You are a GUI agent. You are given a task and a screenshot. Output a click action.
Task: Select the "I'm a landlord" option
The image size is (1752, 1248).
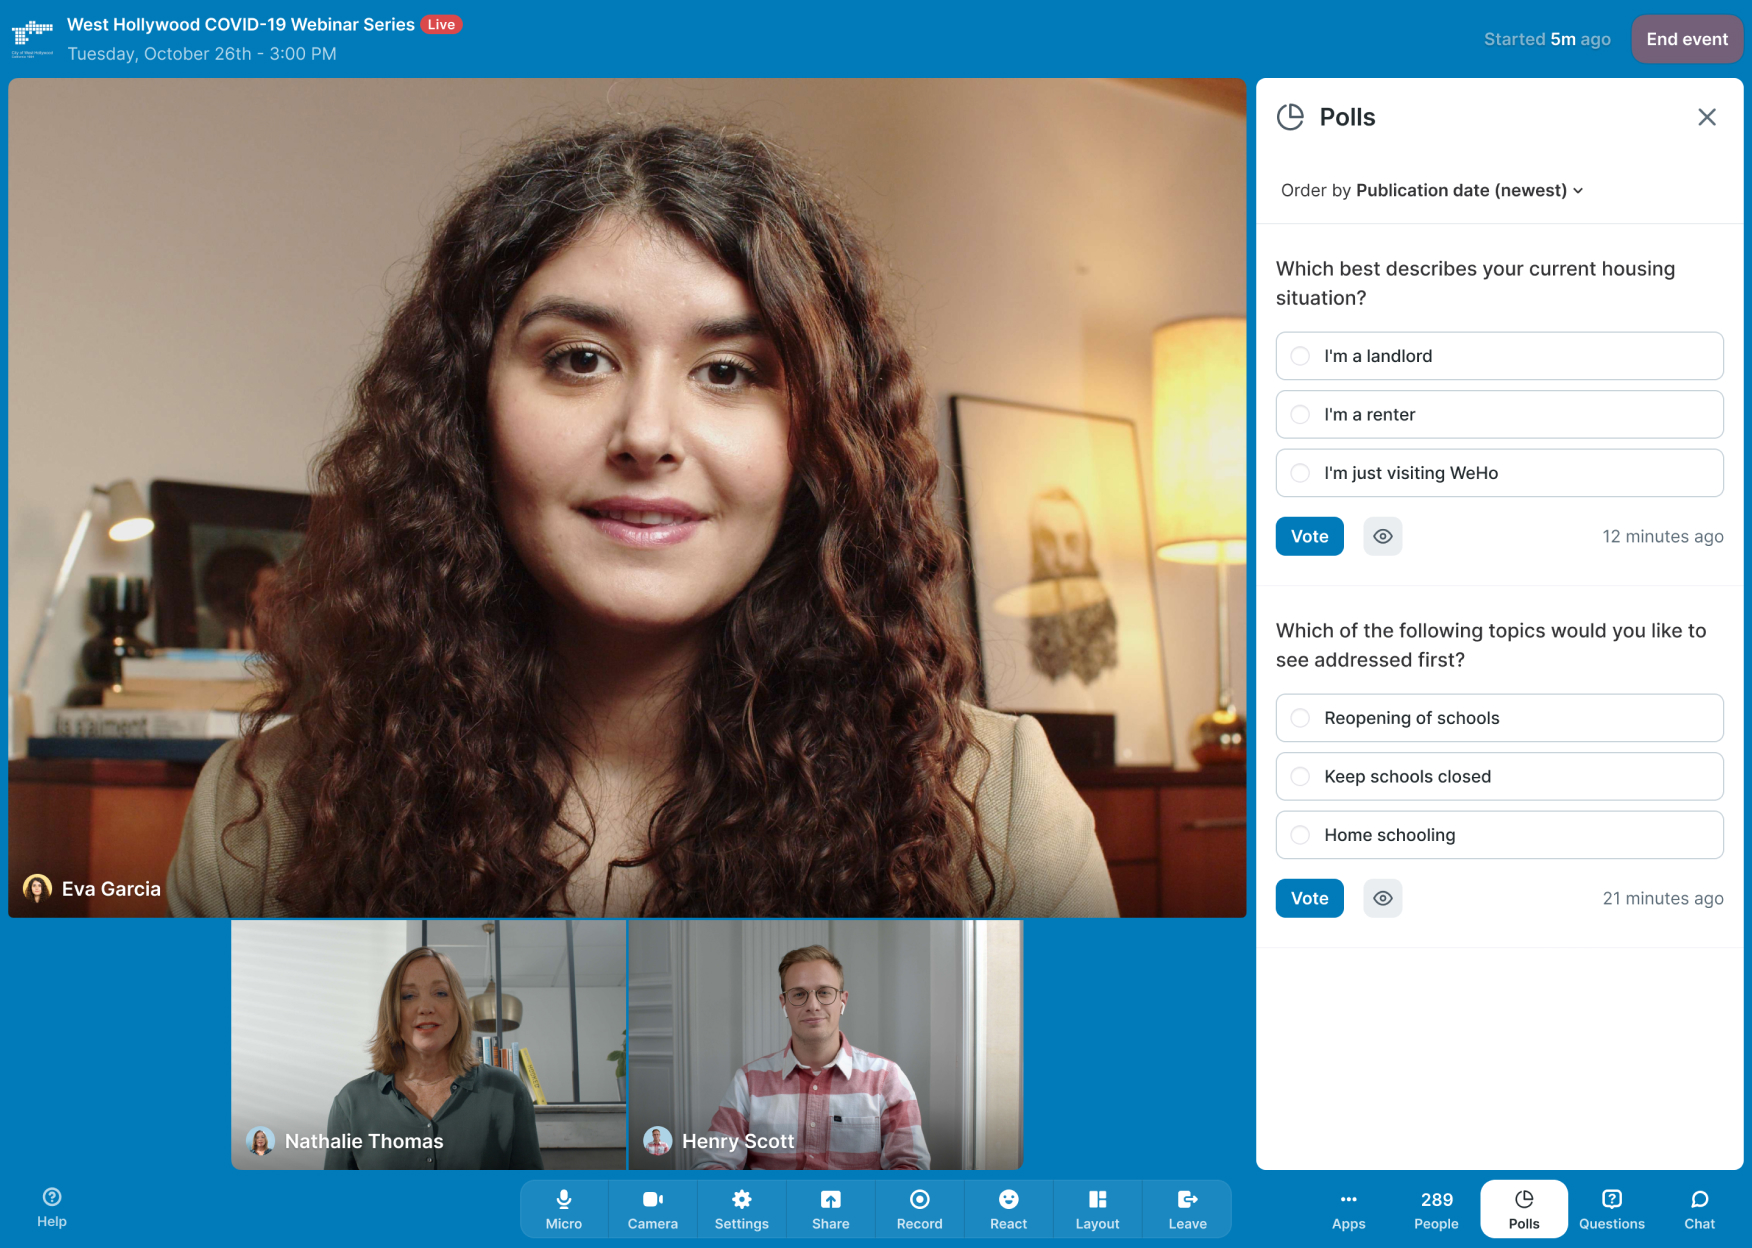(x=1499, y=356)
